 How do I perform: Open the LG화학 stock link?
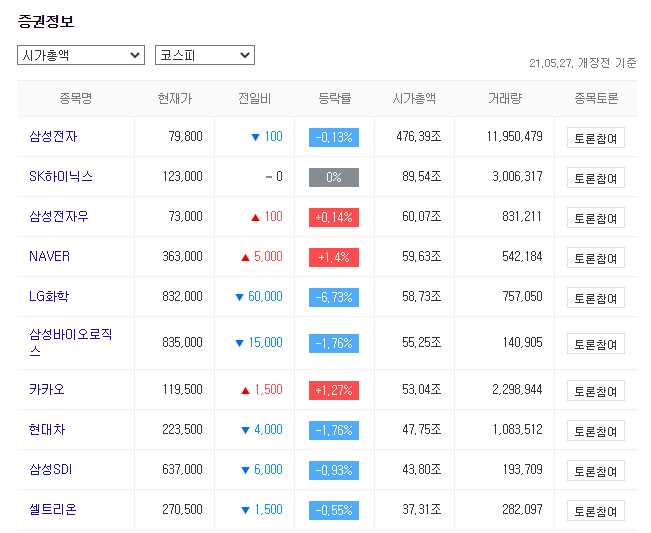[x=49, y=296]
